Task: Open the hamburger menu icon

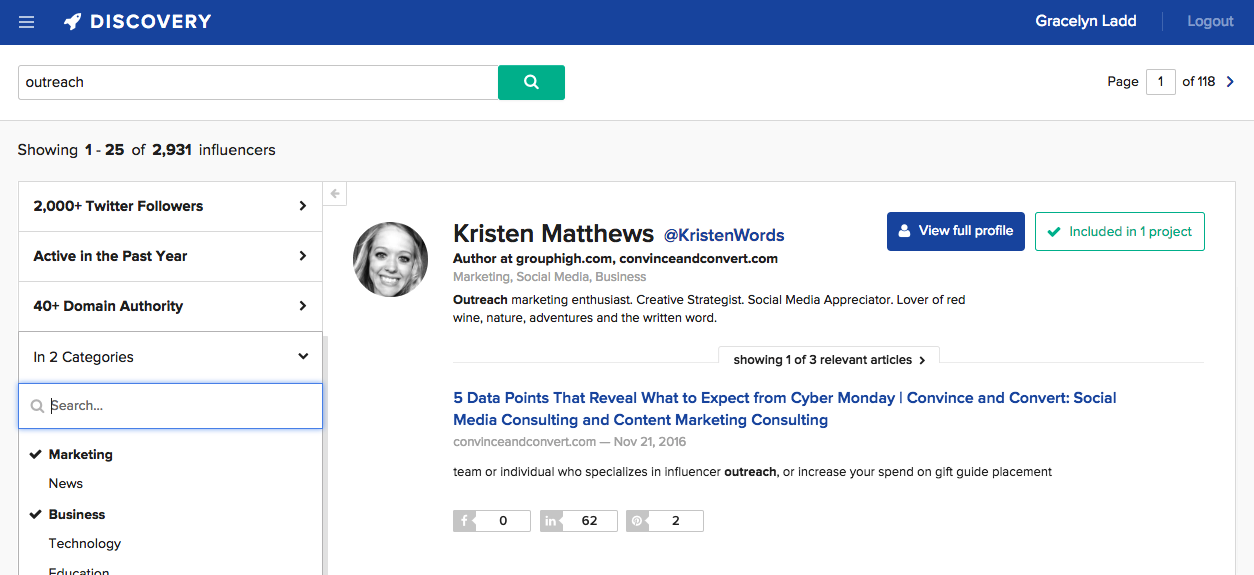Action: coord(26,22)
